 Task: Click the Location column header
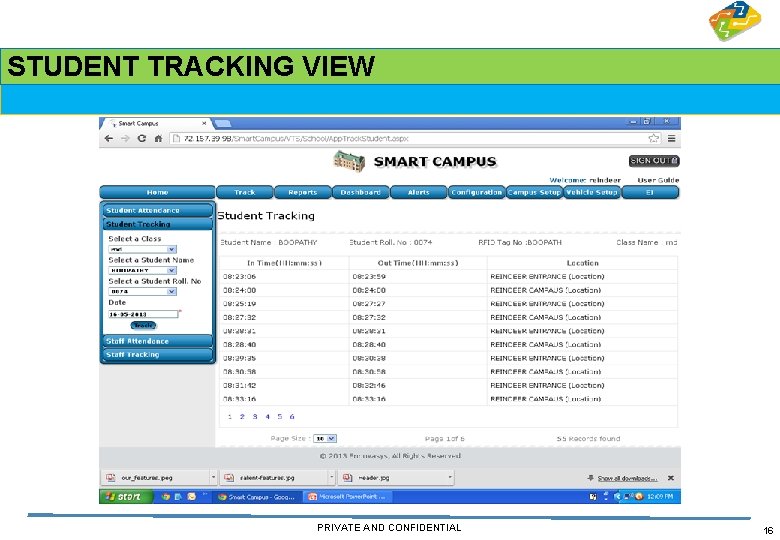tap(583, 263)
